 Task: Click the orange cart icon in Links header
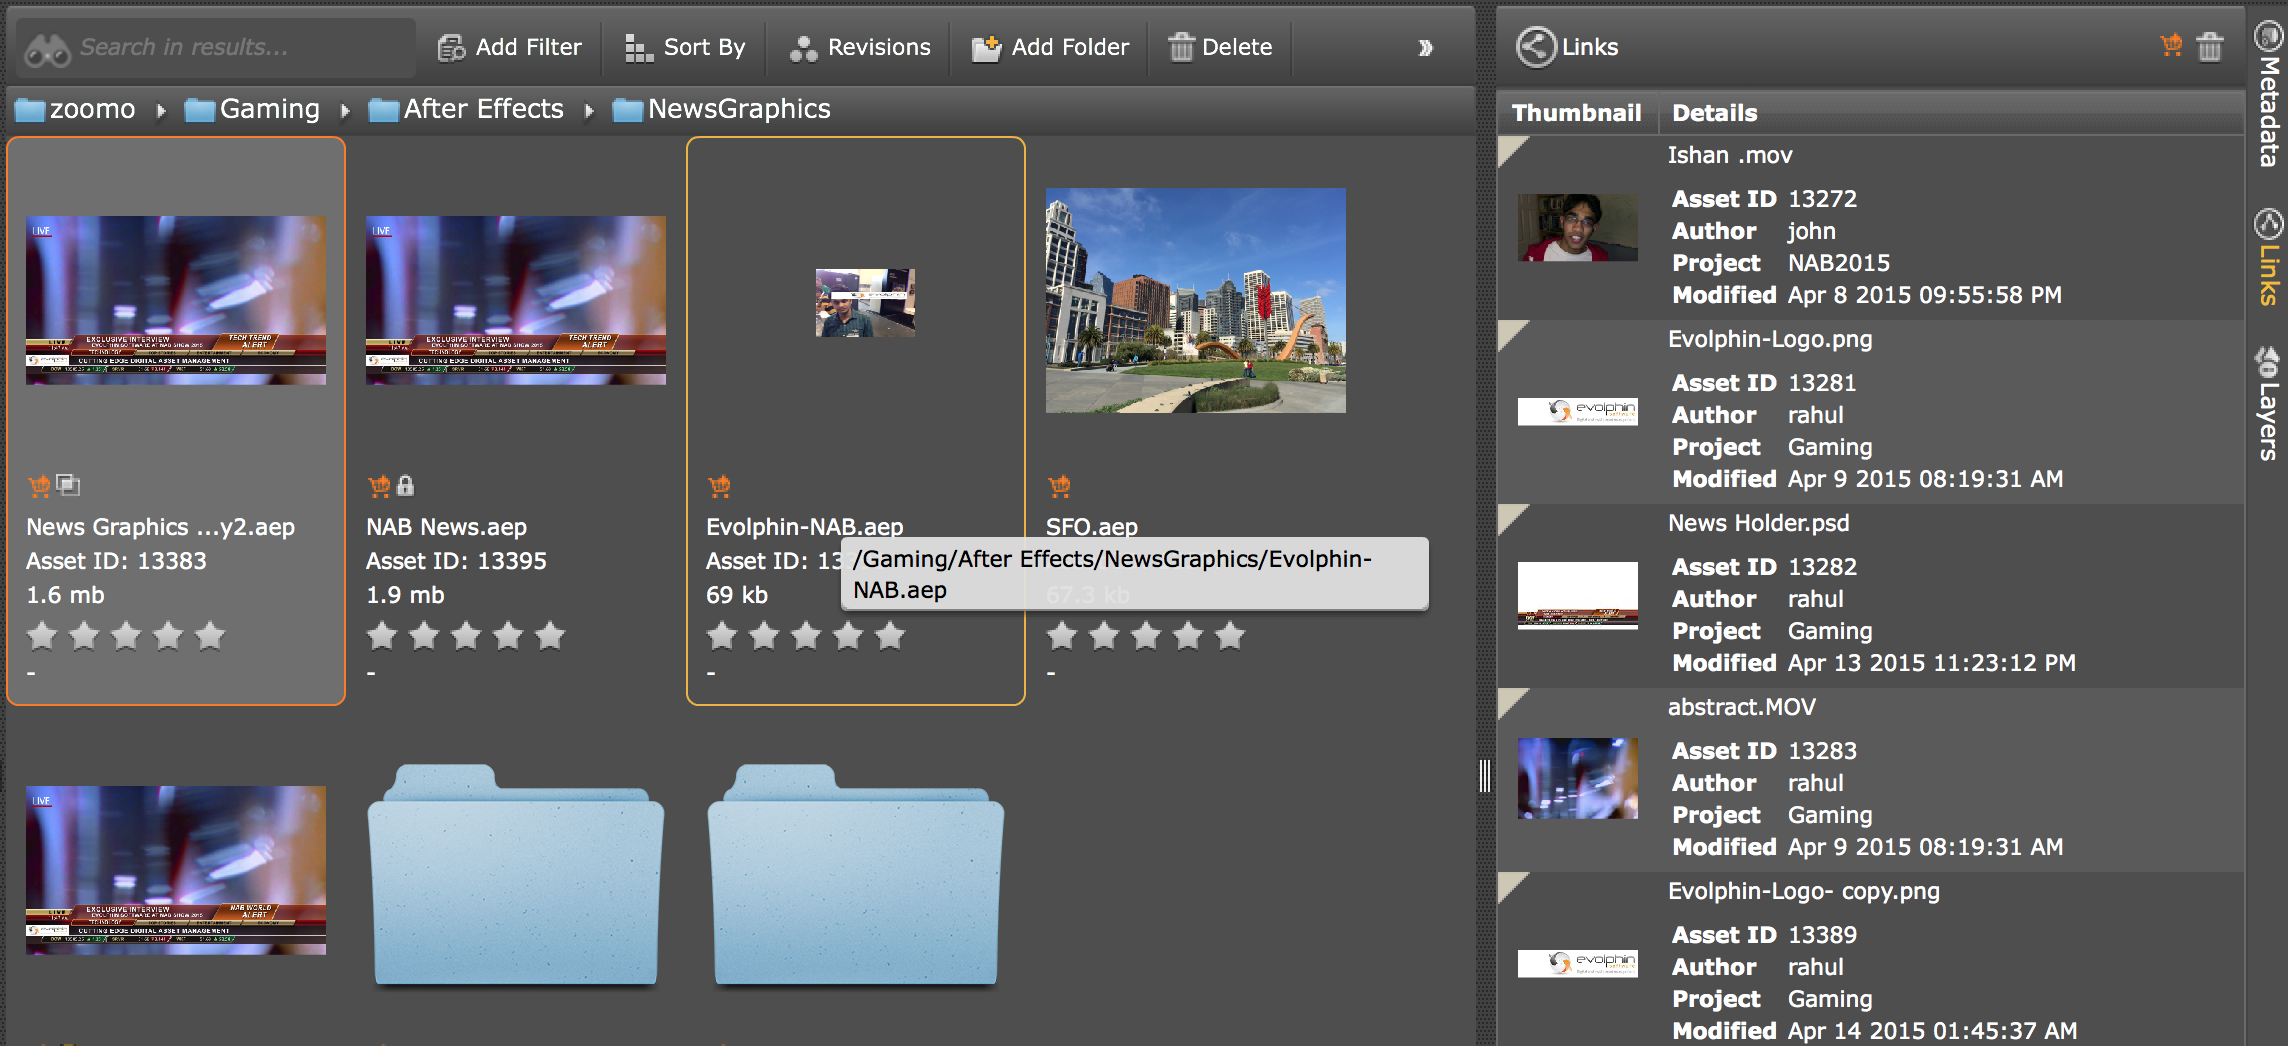point(2170,46)
